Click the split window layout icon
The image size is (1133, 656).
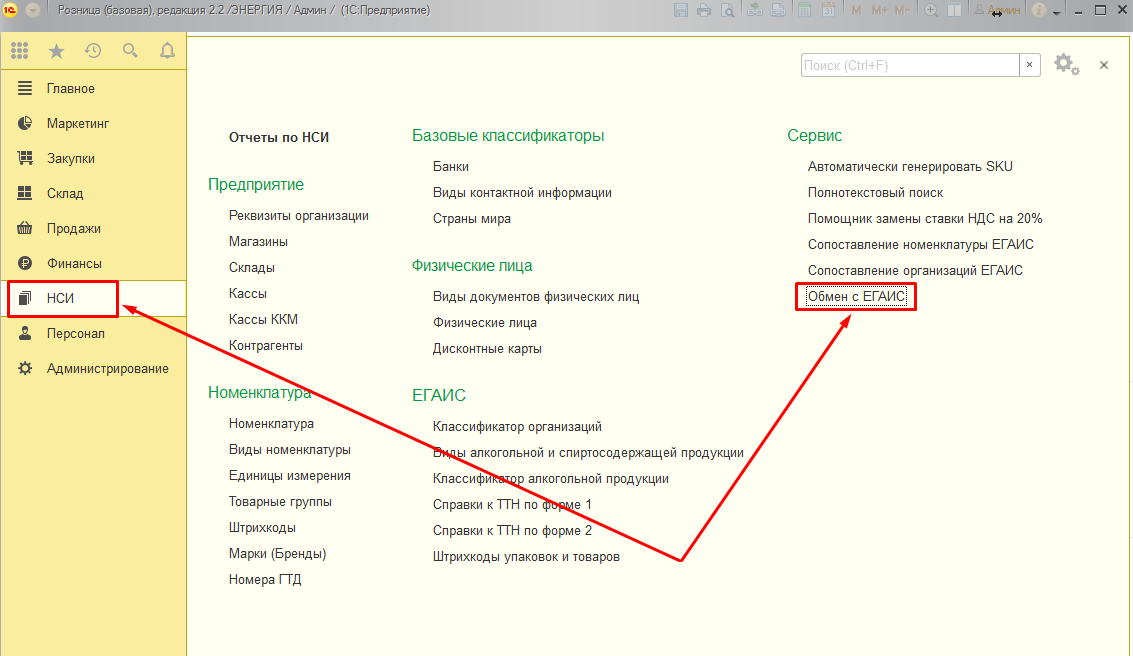click(x=955, y=10)
